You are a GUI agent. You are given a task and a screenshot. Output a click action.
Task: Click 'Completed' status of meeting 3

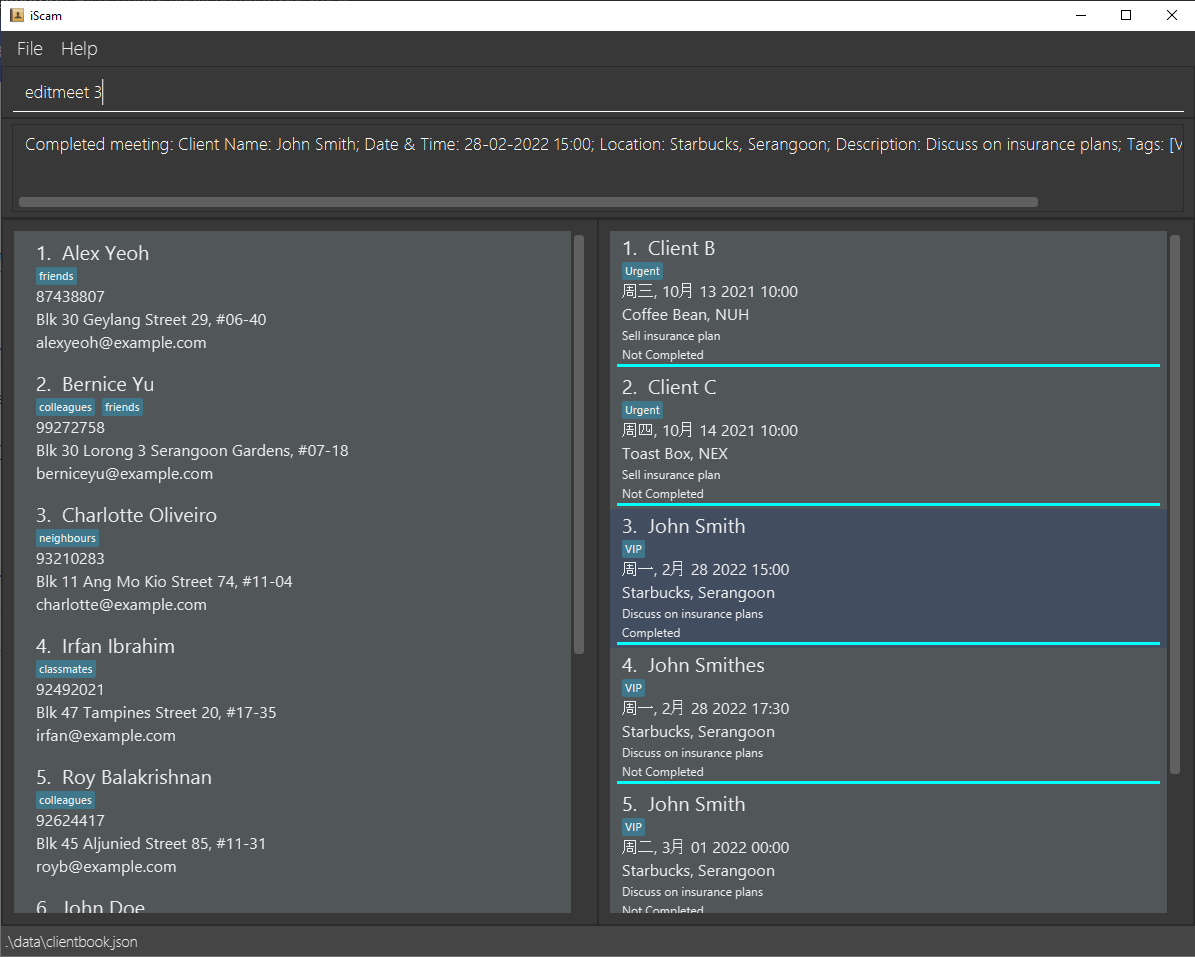pos(651,633)
